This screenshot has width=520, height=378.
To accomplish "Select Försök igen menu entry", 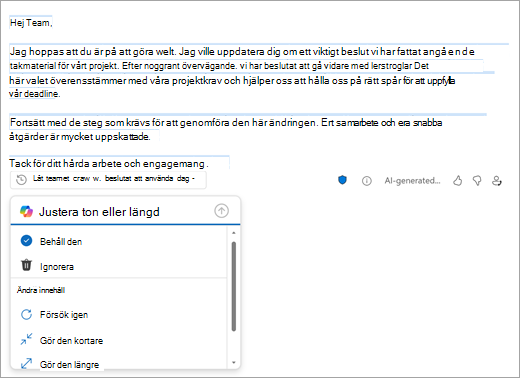I will coord(119,315).
